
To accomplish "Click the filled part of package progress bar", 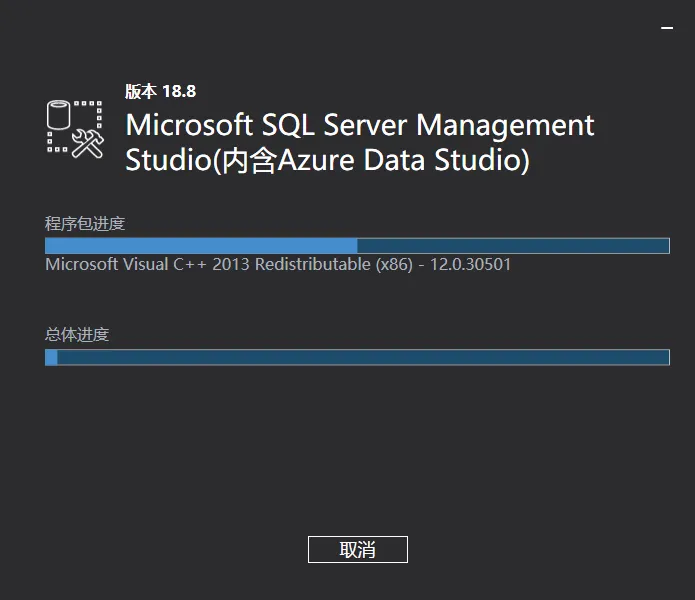I will 200,246.
